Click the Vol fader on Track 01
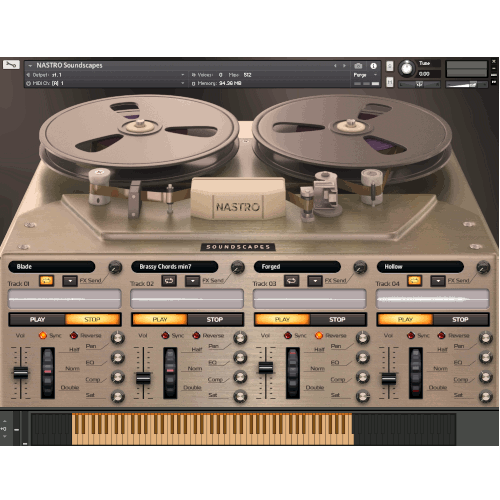This screenshot has width=500, height=500. 21,372
